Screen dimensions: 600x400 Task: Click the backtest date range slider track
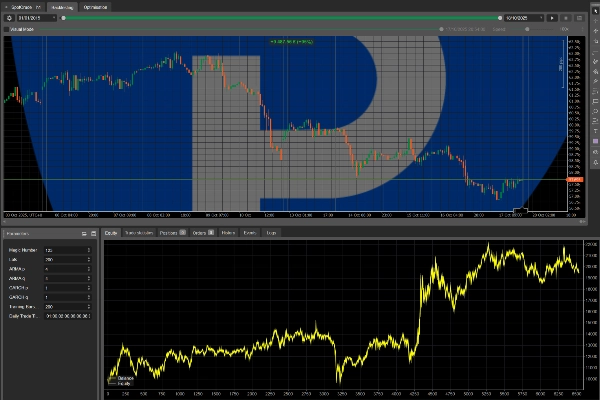click(280, 18)
